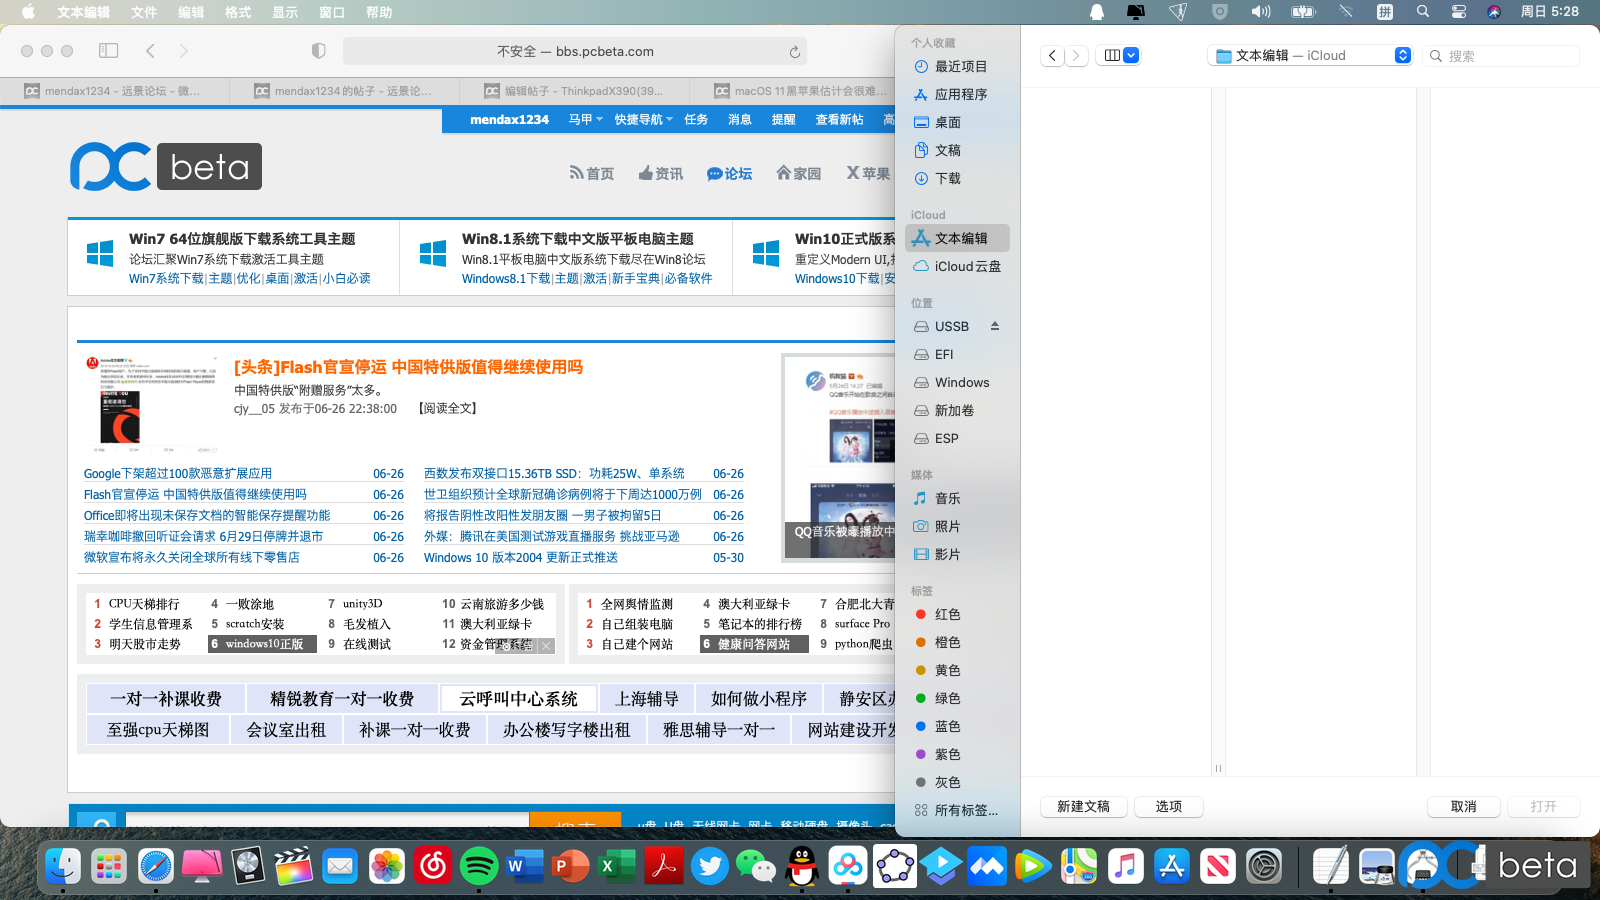Click the PCbeta logo
This screenshot has height=900, width=1600.
point(166,167)
